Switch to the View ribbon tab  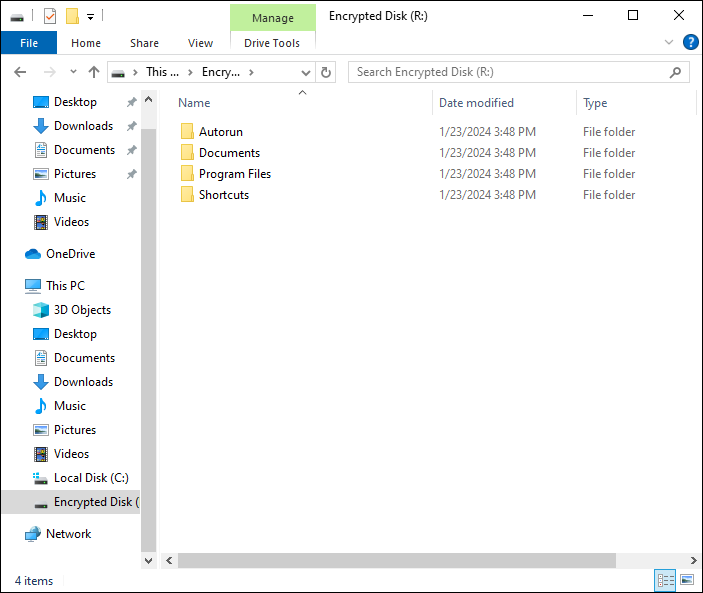[x=200, y=43]
